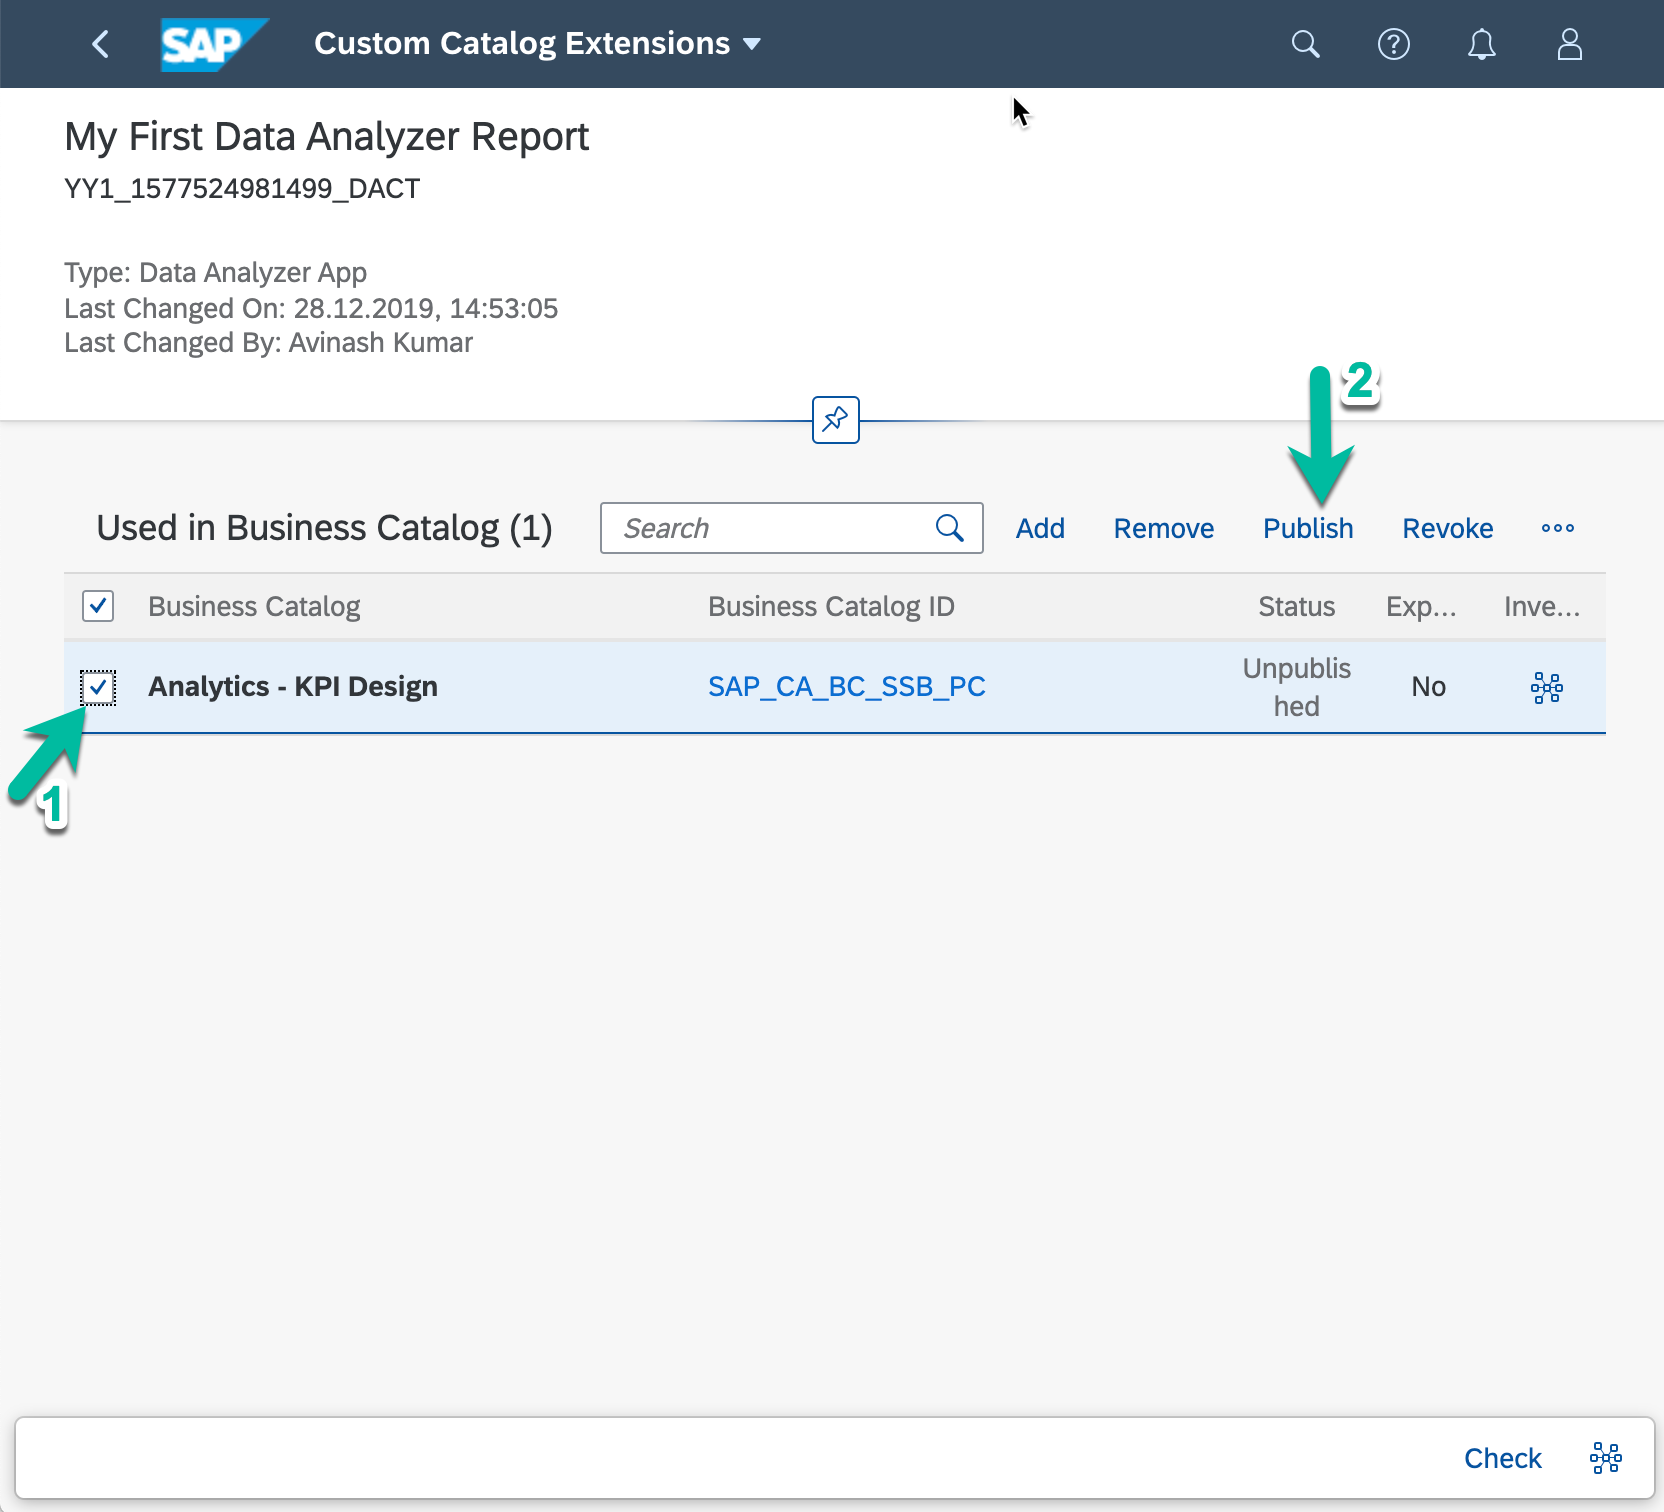
Task: Navigate back with the back arrow
Action: [100, 44]
